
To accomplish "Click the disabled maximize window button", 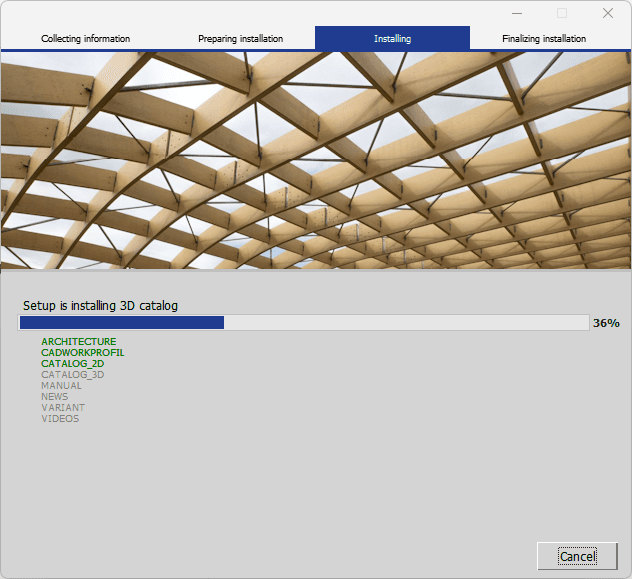I will coord(561,13).
